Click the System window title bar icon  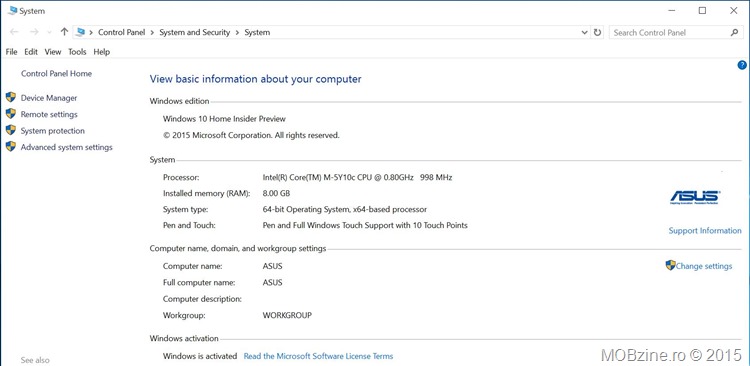(12, 10)
